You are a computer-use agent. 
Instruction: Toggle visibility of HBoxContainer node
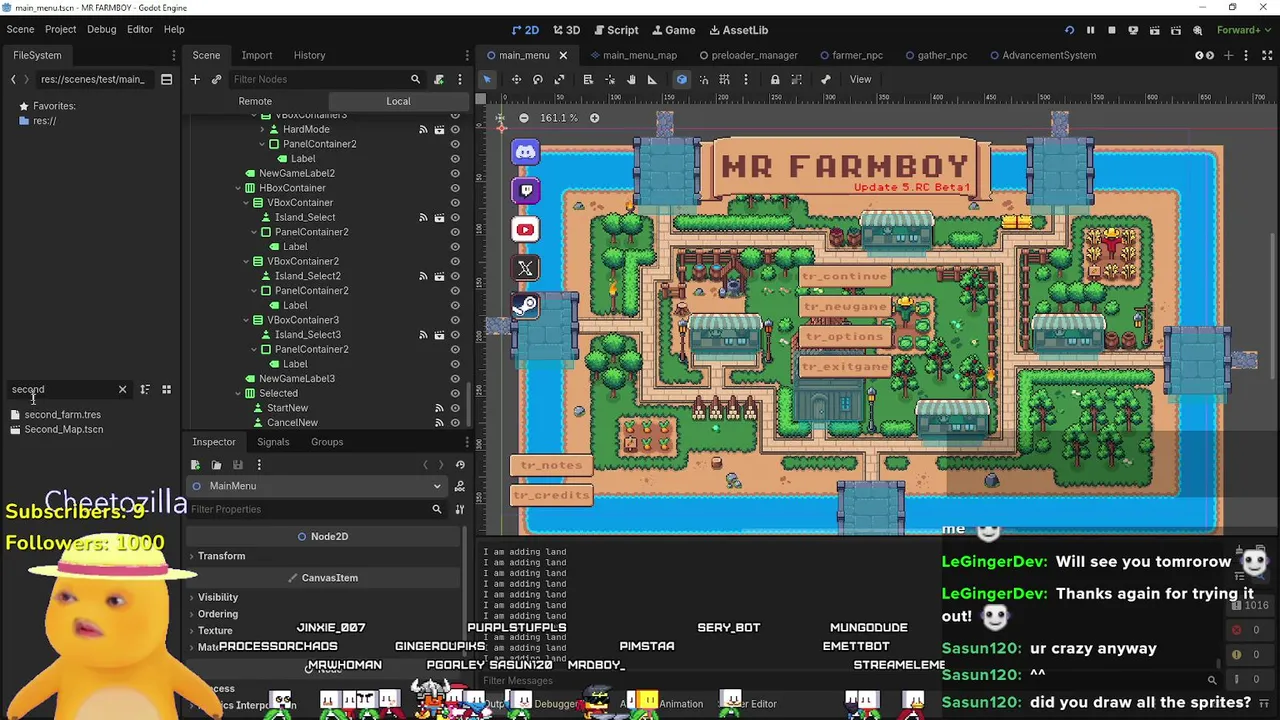pyautogui.click(x=455, y=188)
